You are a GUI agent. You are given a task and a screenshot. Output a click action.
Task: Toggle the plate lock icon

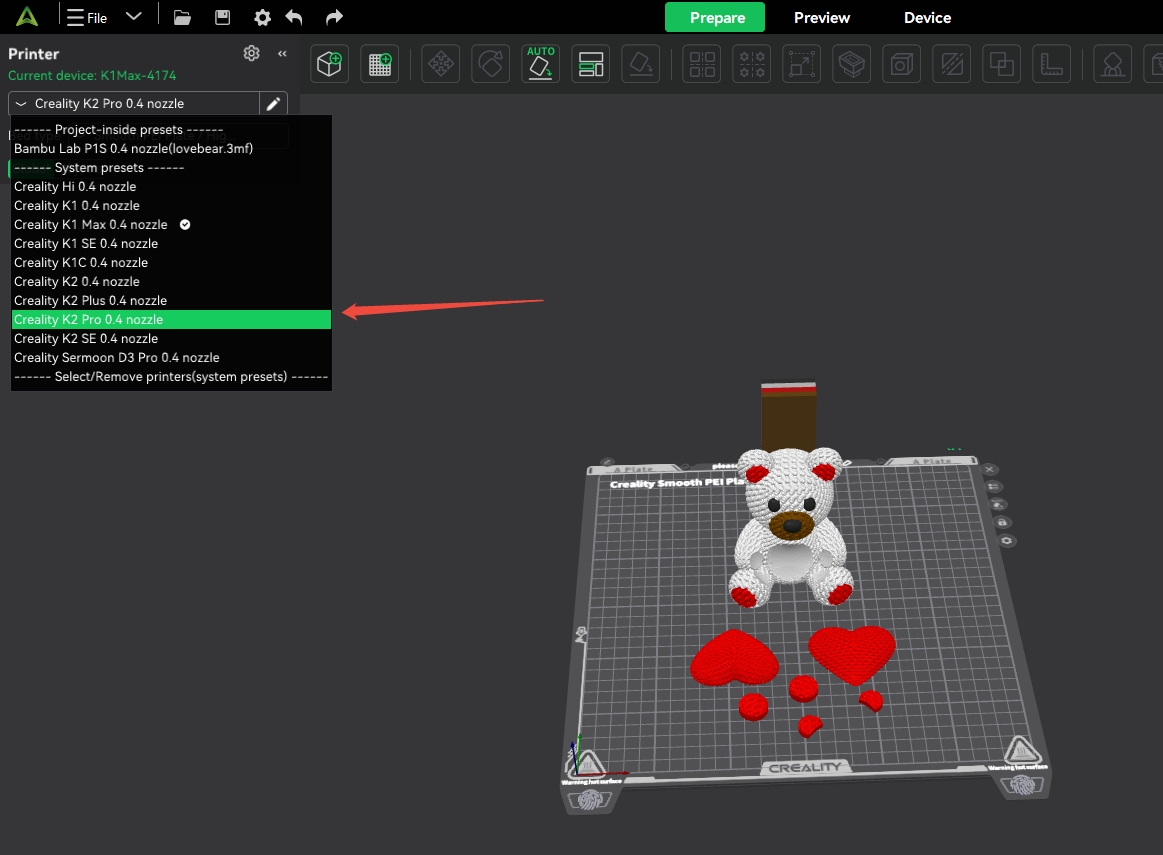pos(1001,522)
